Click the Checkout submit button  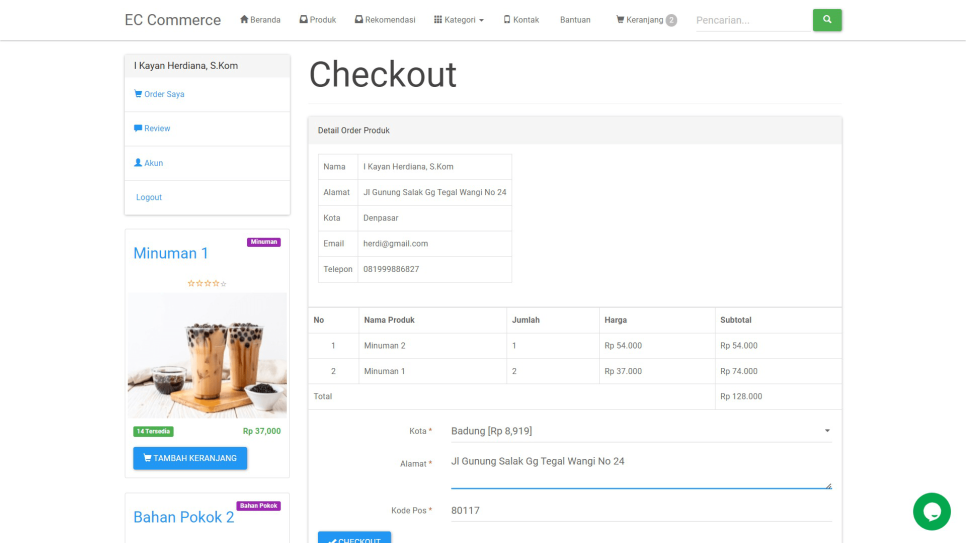click(354, 537)
